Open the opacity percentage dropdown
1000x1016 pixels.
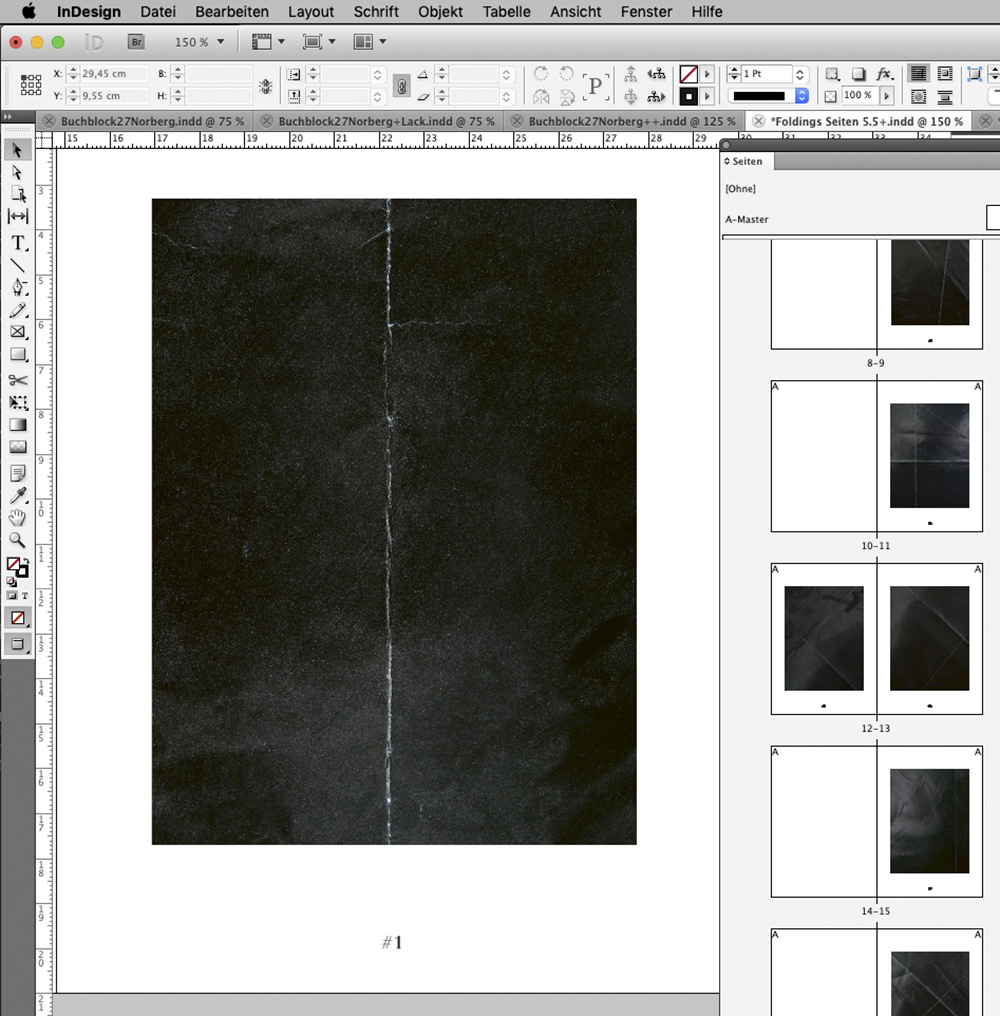pyautogui.click(x=887, y=98)
